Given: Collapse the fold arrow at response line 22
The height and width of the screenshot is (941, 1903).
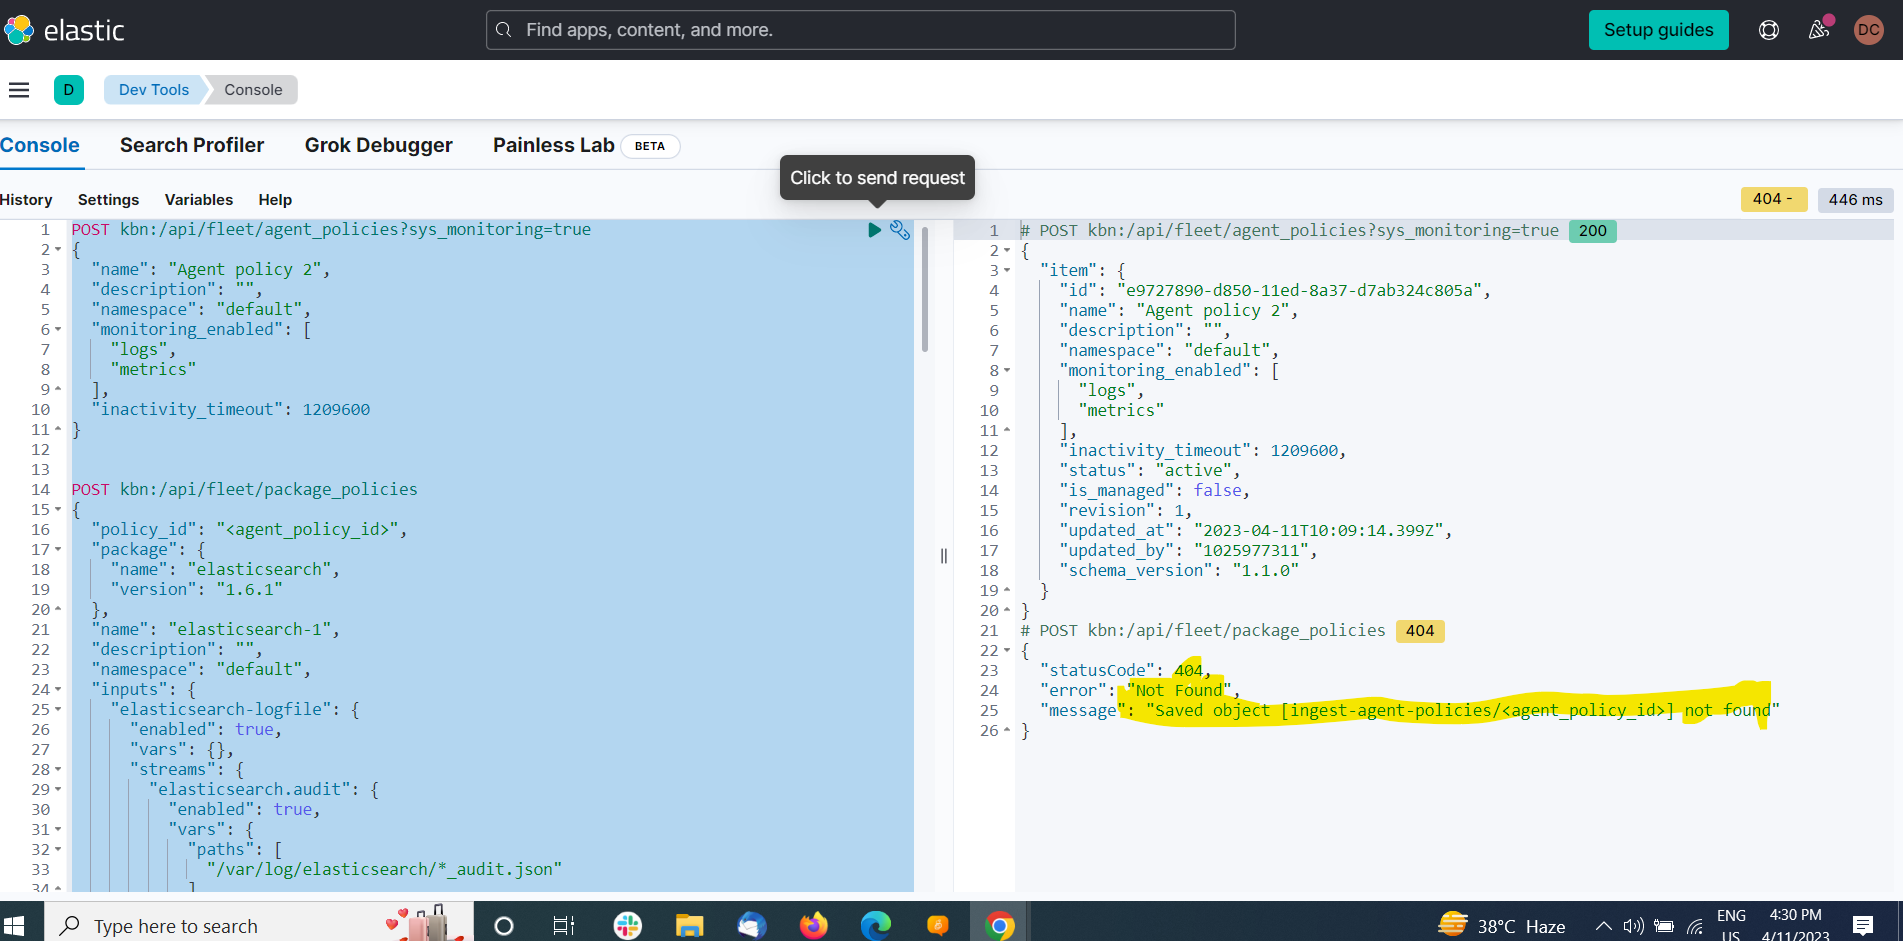Looking at the screenshot, I should point(1007,651).
